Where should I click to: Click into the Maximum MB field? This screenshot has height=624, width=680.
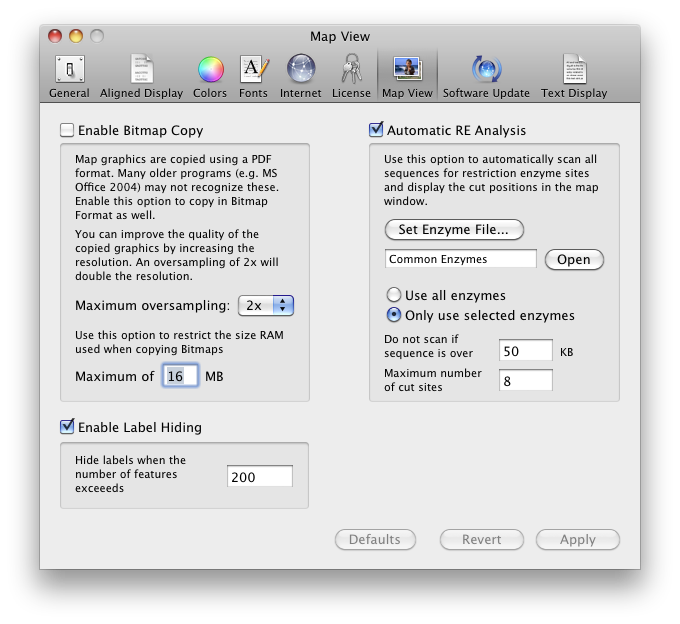pyautogui.click(x=179, y=376)
